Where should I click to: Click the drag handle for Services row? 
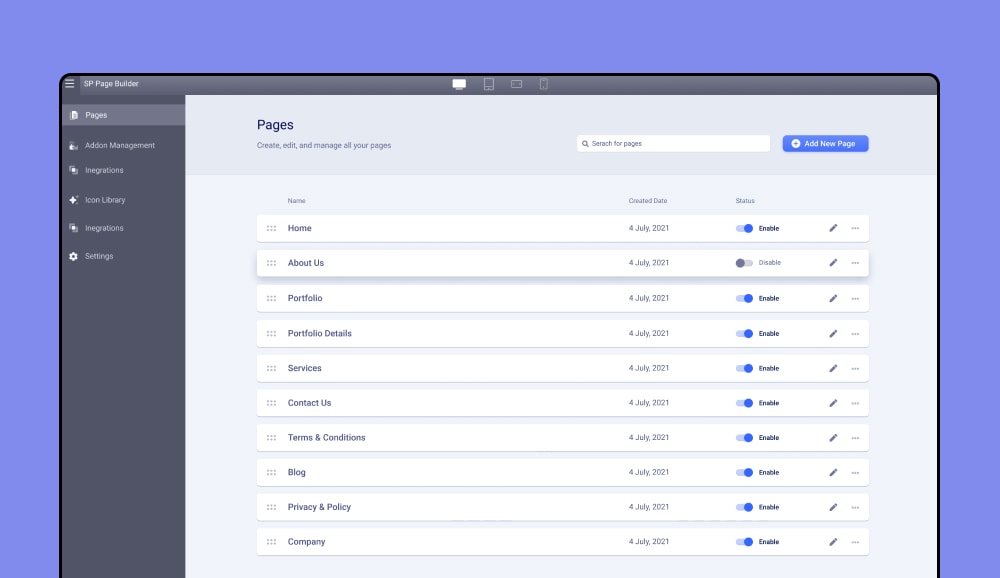[271, 368]
